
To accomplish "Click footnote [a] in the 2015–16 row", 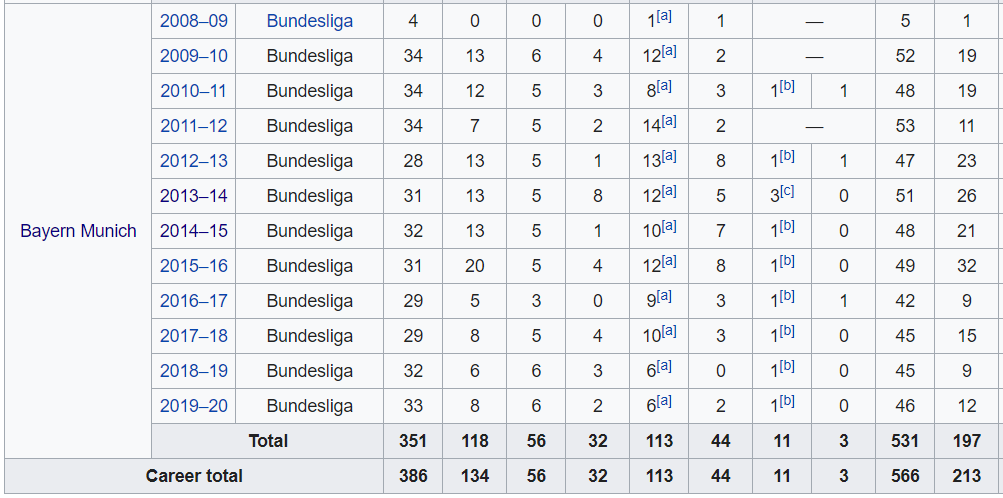I will (x=668, y=261).
